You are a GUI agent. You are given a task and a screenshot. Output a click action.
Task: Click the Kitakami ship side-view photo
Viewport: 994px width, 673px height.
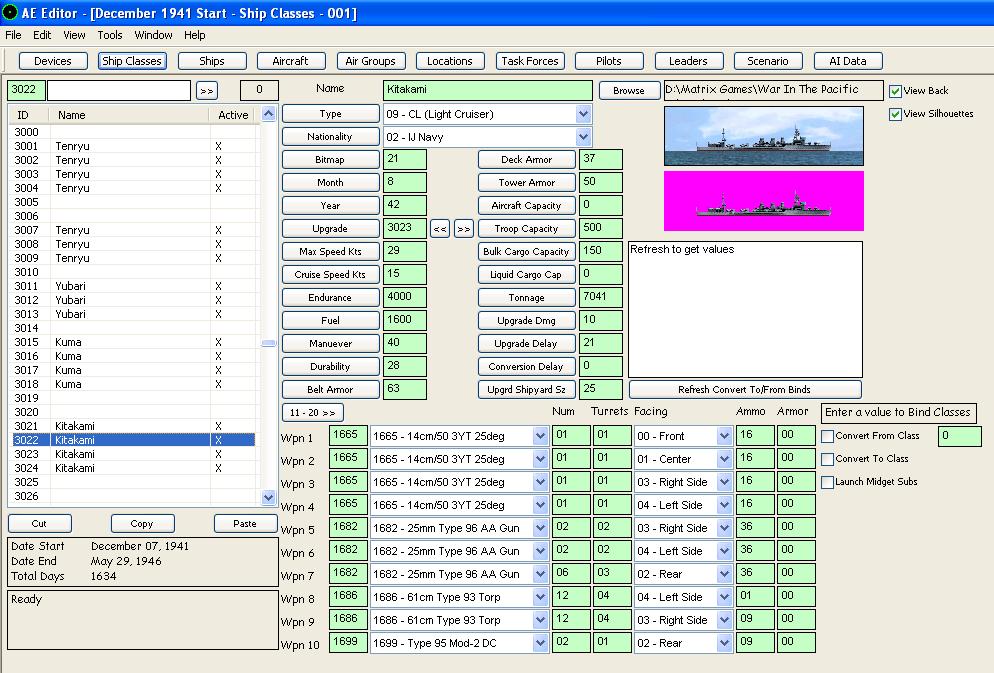pos(764,136)
